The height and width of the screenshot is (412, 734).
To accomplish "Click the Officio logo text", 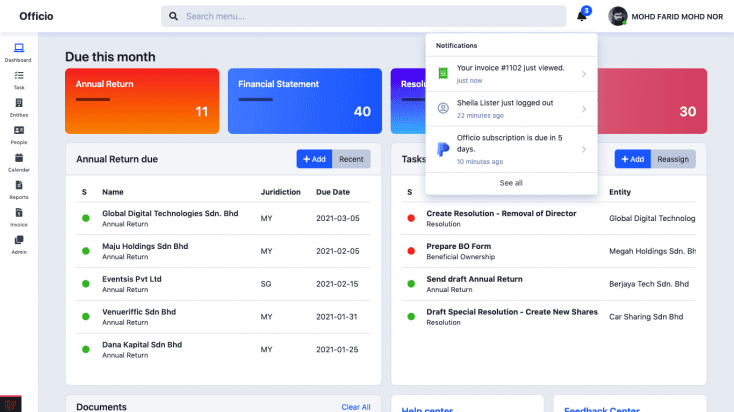I will click(x=36, y=16).
